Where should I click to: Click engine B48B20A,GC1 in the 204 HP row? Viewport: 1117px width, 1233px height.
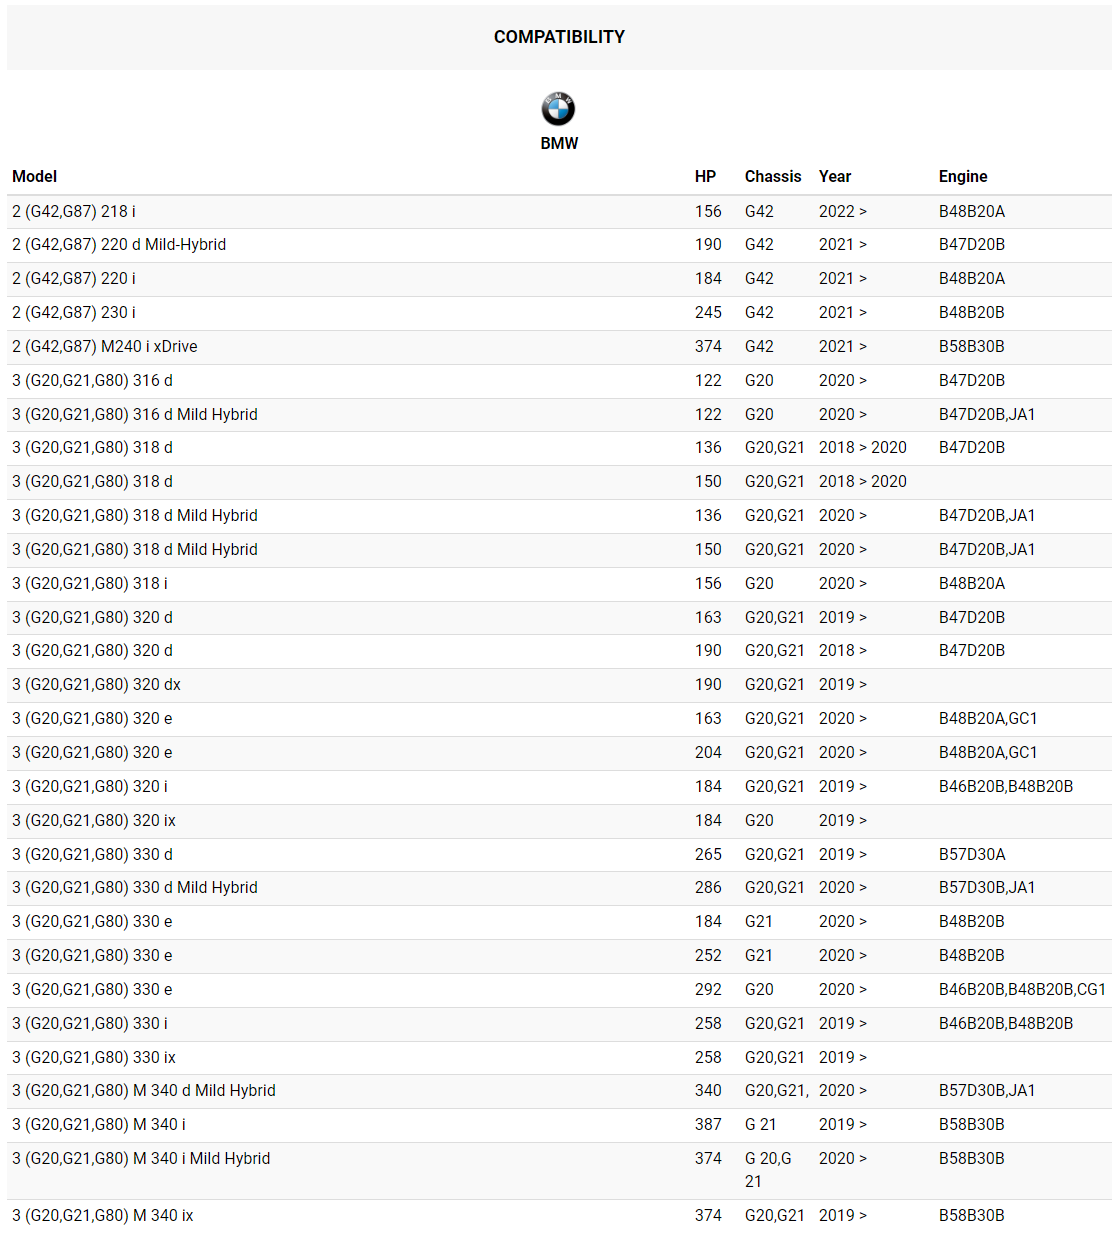click(988, 752)
